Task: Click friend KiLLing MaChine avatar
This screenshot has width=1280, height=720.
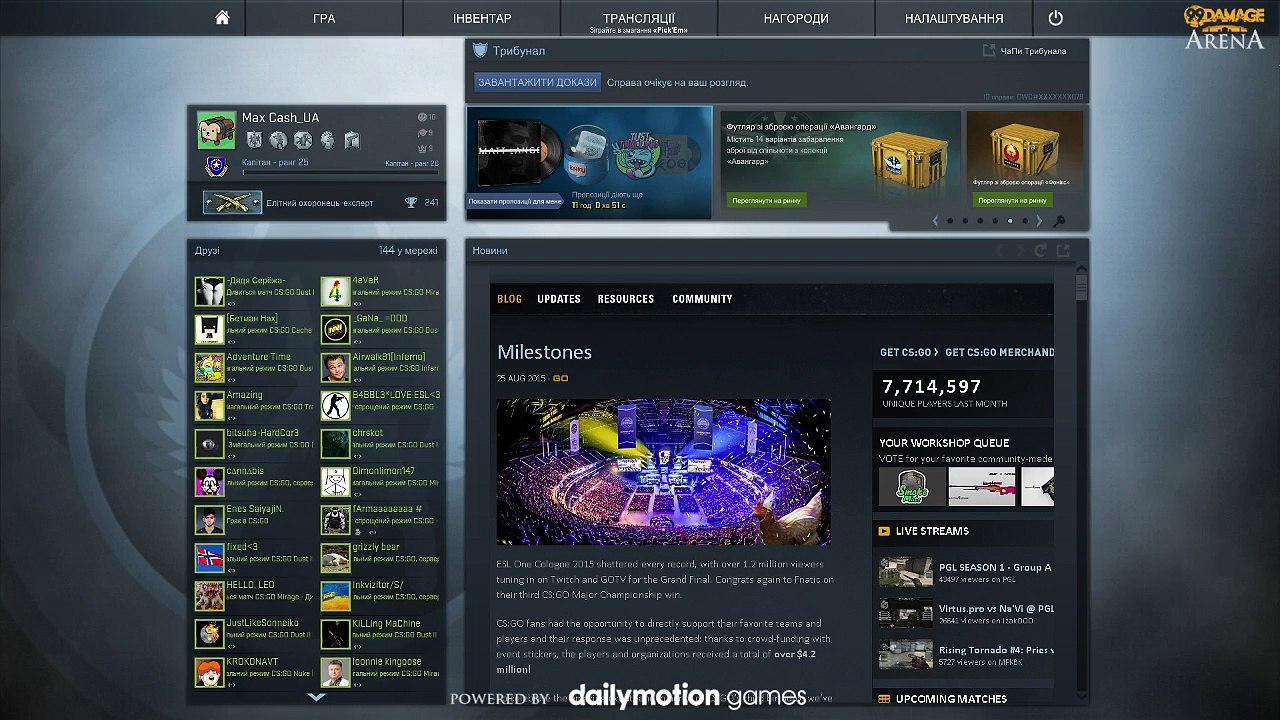Action: (335, 633)
